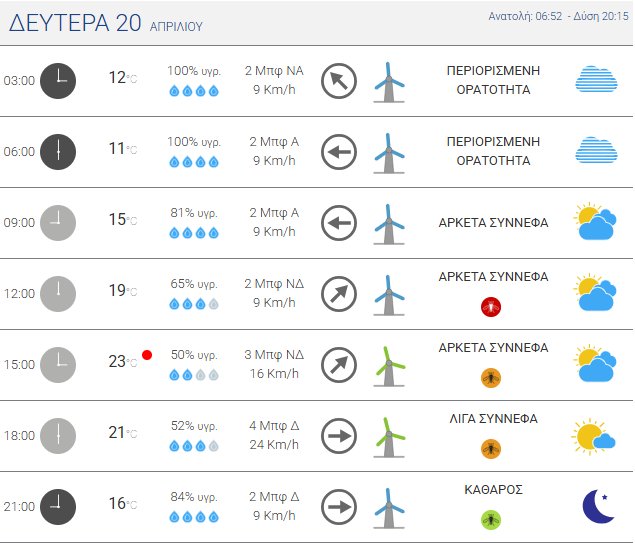
Task: Click the 4 Μπφ Δ wind speed text
Action: click(x=273, y=425)
